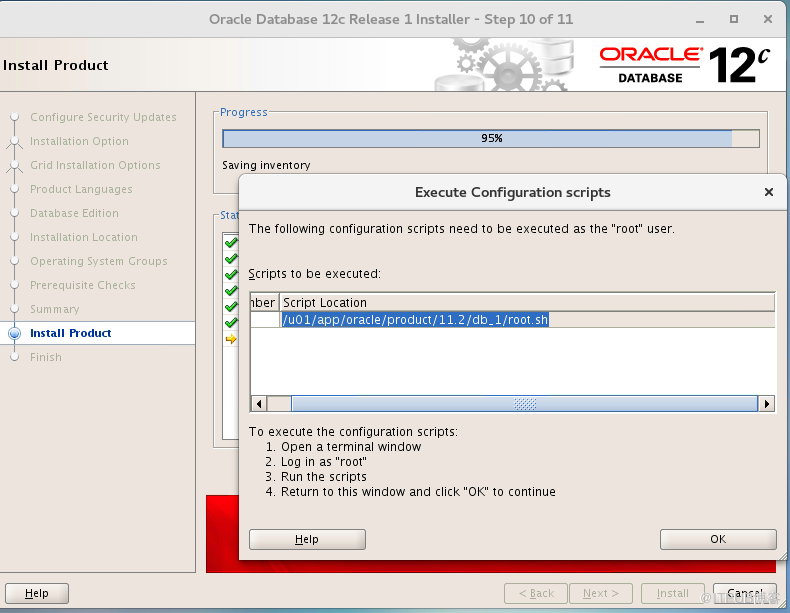The height and width of the screenshot is (613, 790).
Task: Click the disabled Next button
Action: click(x=601, y=593)
